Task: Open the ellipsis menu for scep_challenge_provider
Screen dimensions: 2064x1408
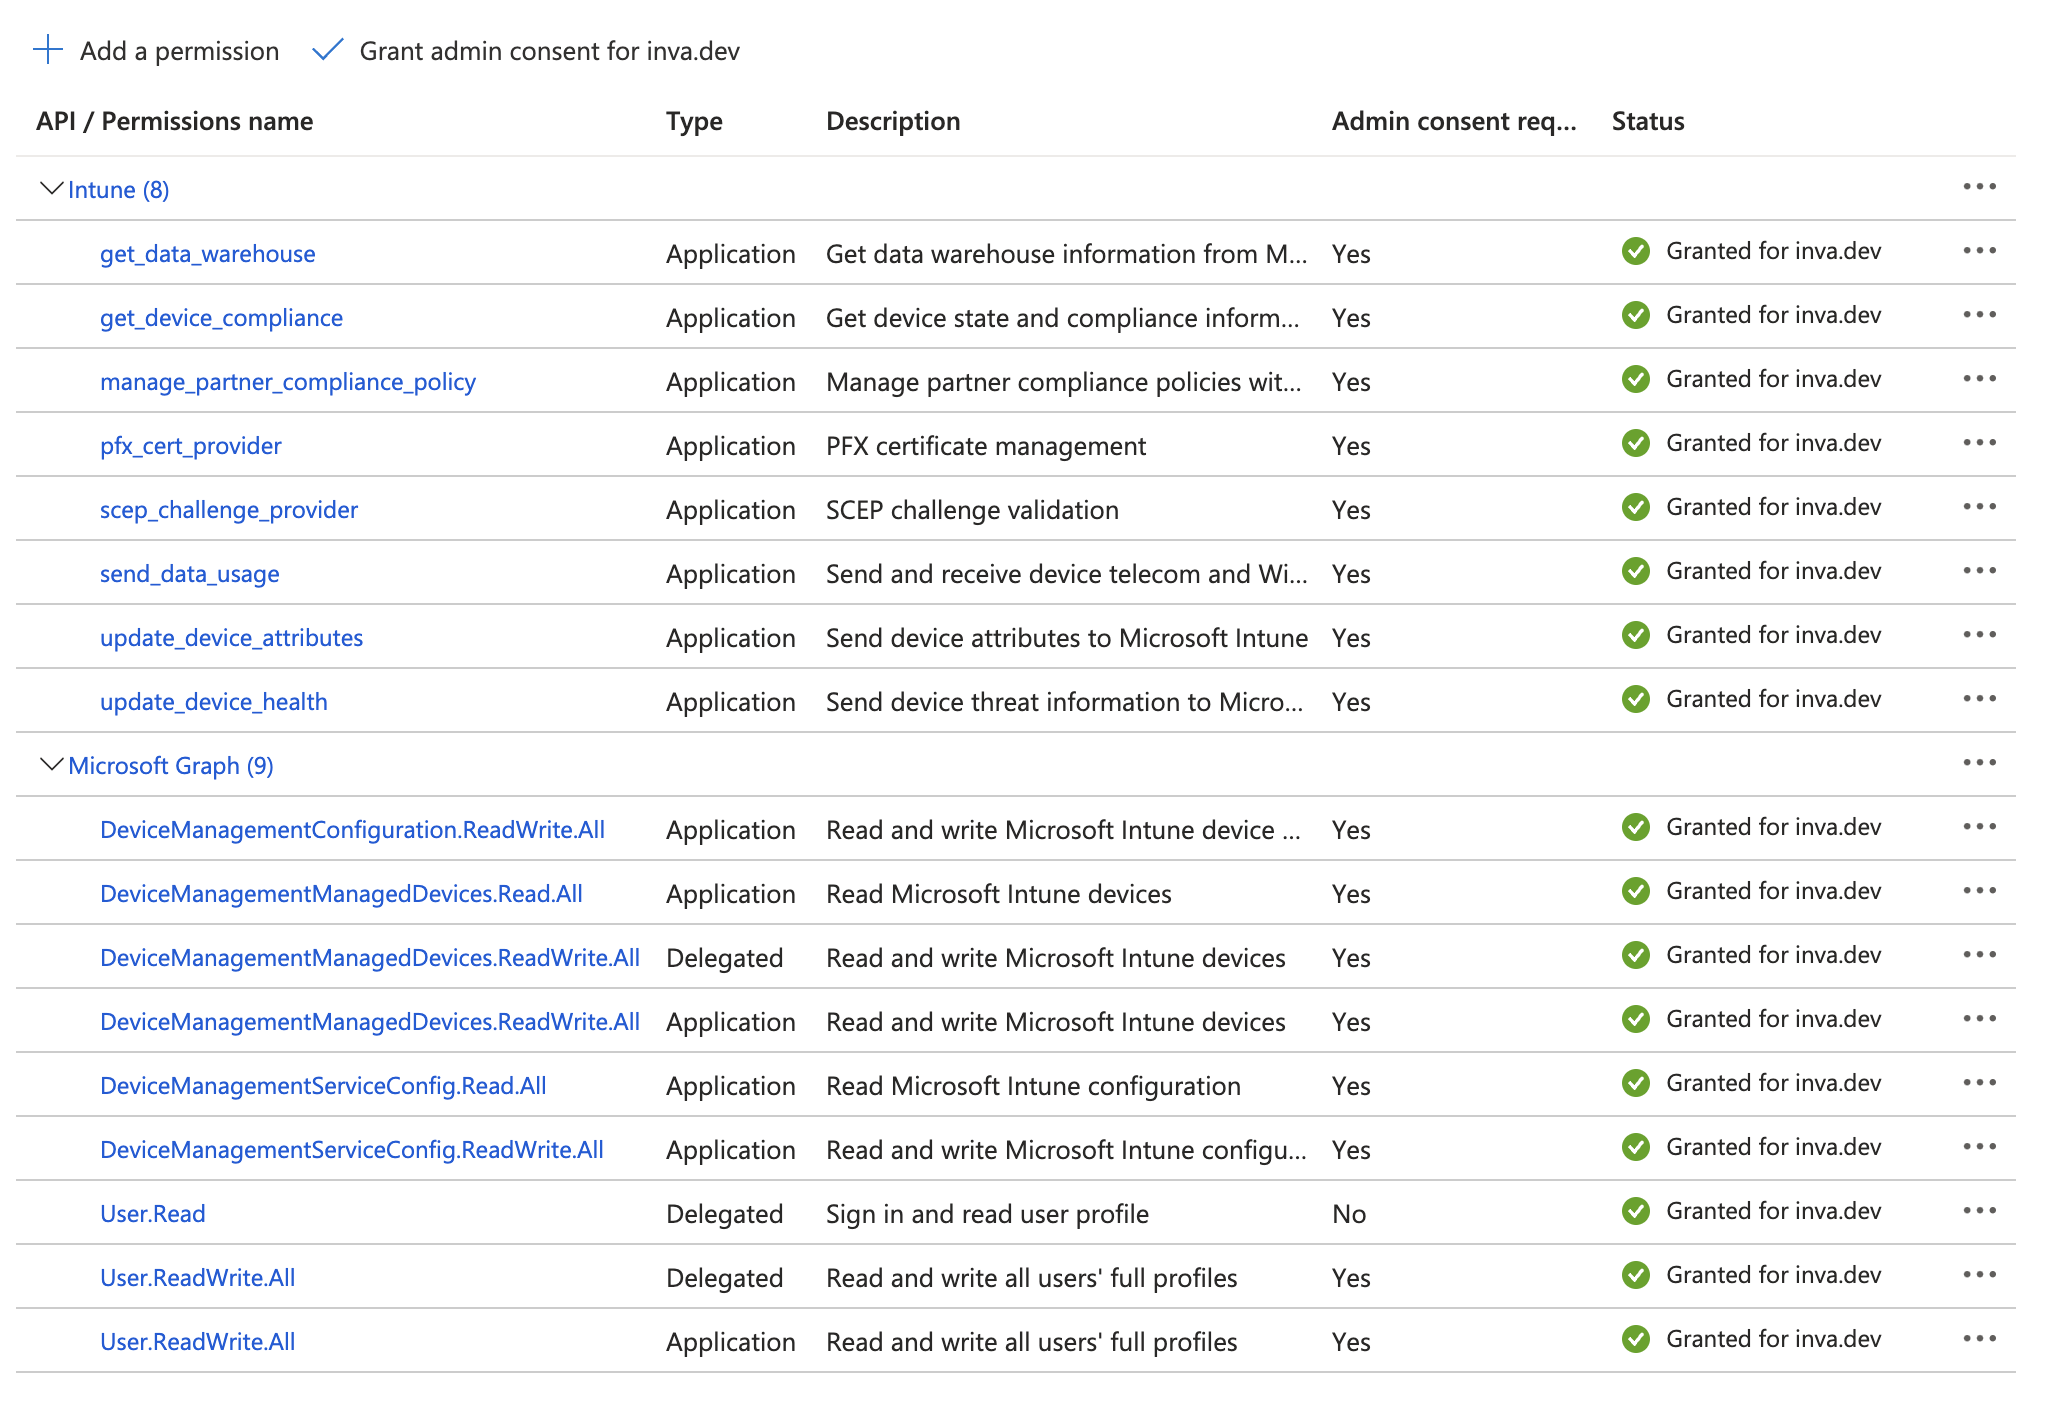Action: pos(1979,507)
